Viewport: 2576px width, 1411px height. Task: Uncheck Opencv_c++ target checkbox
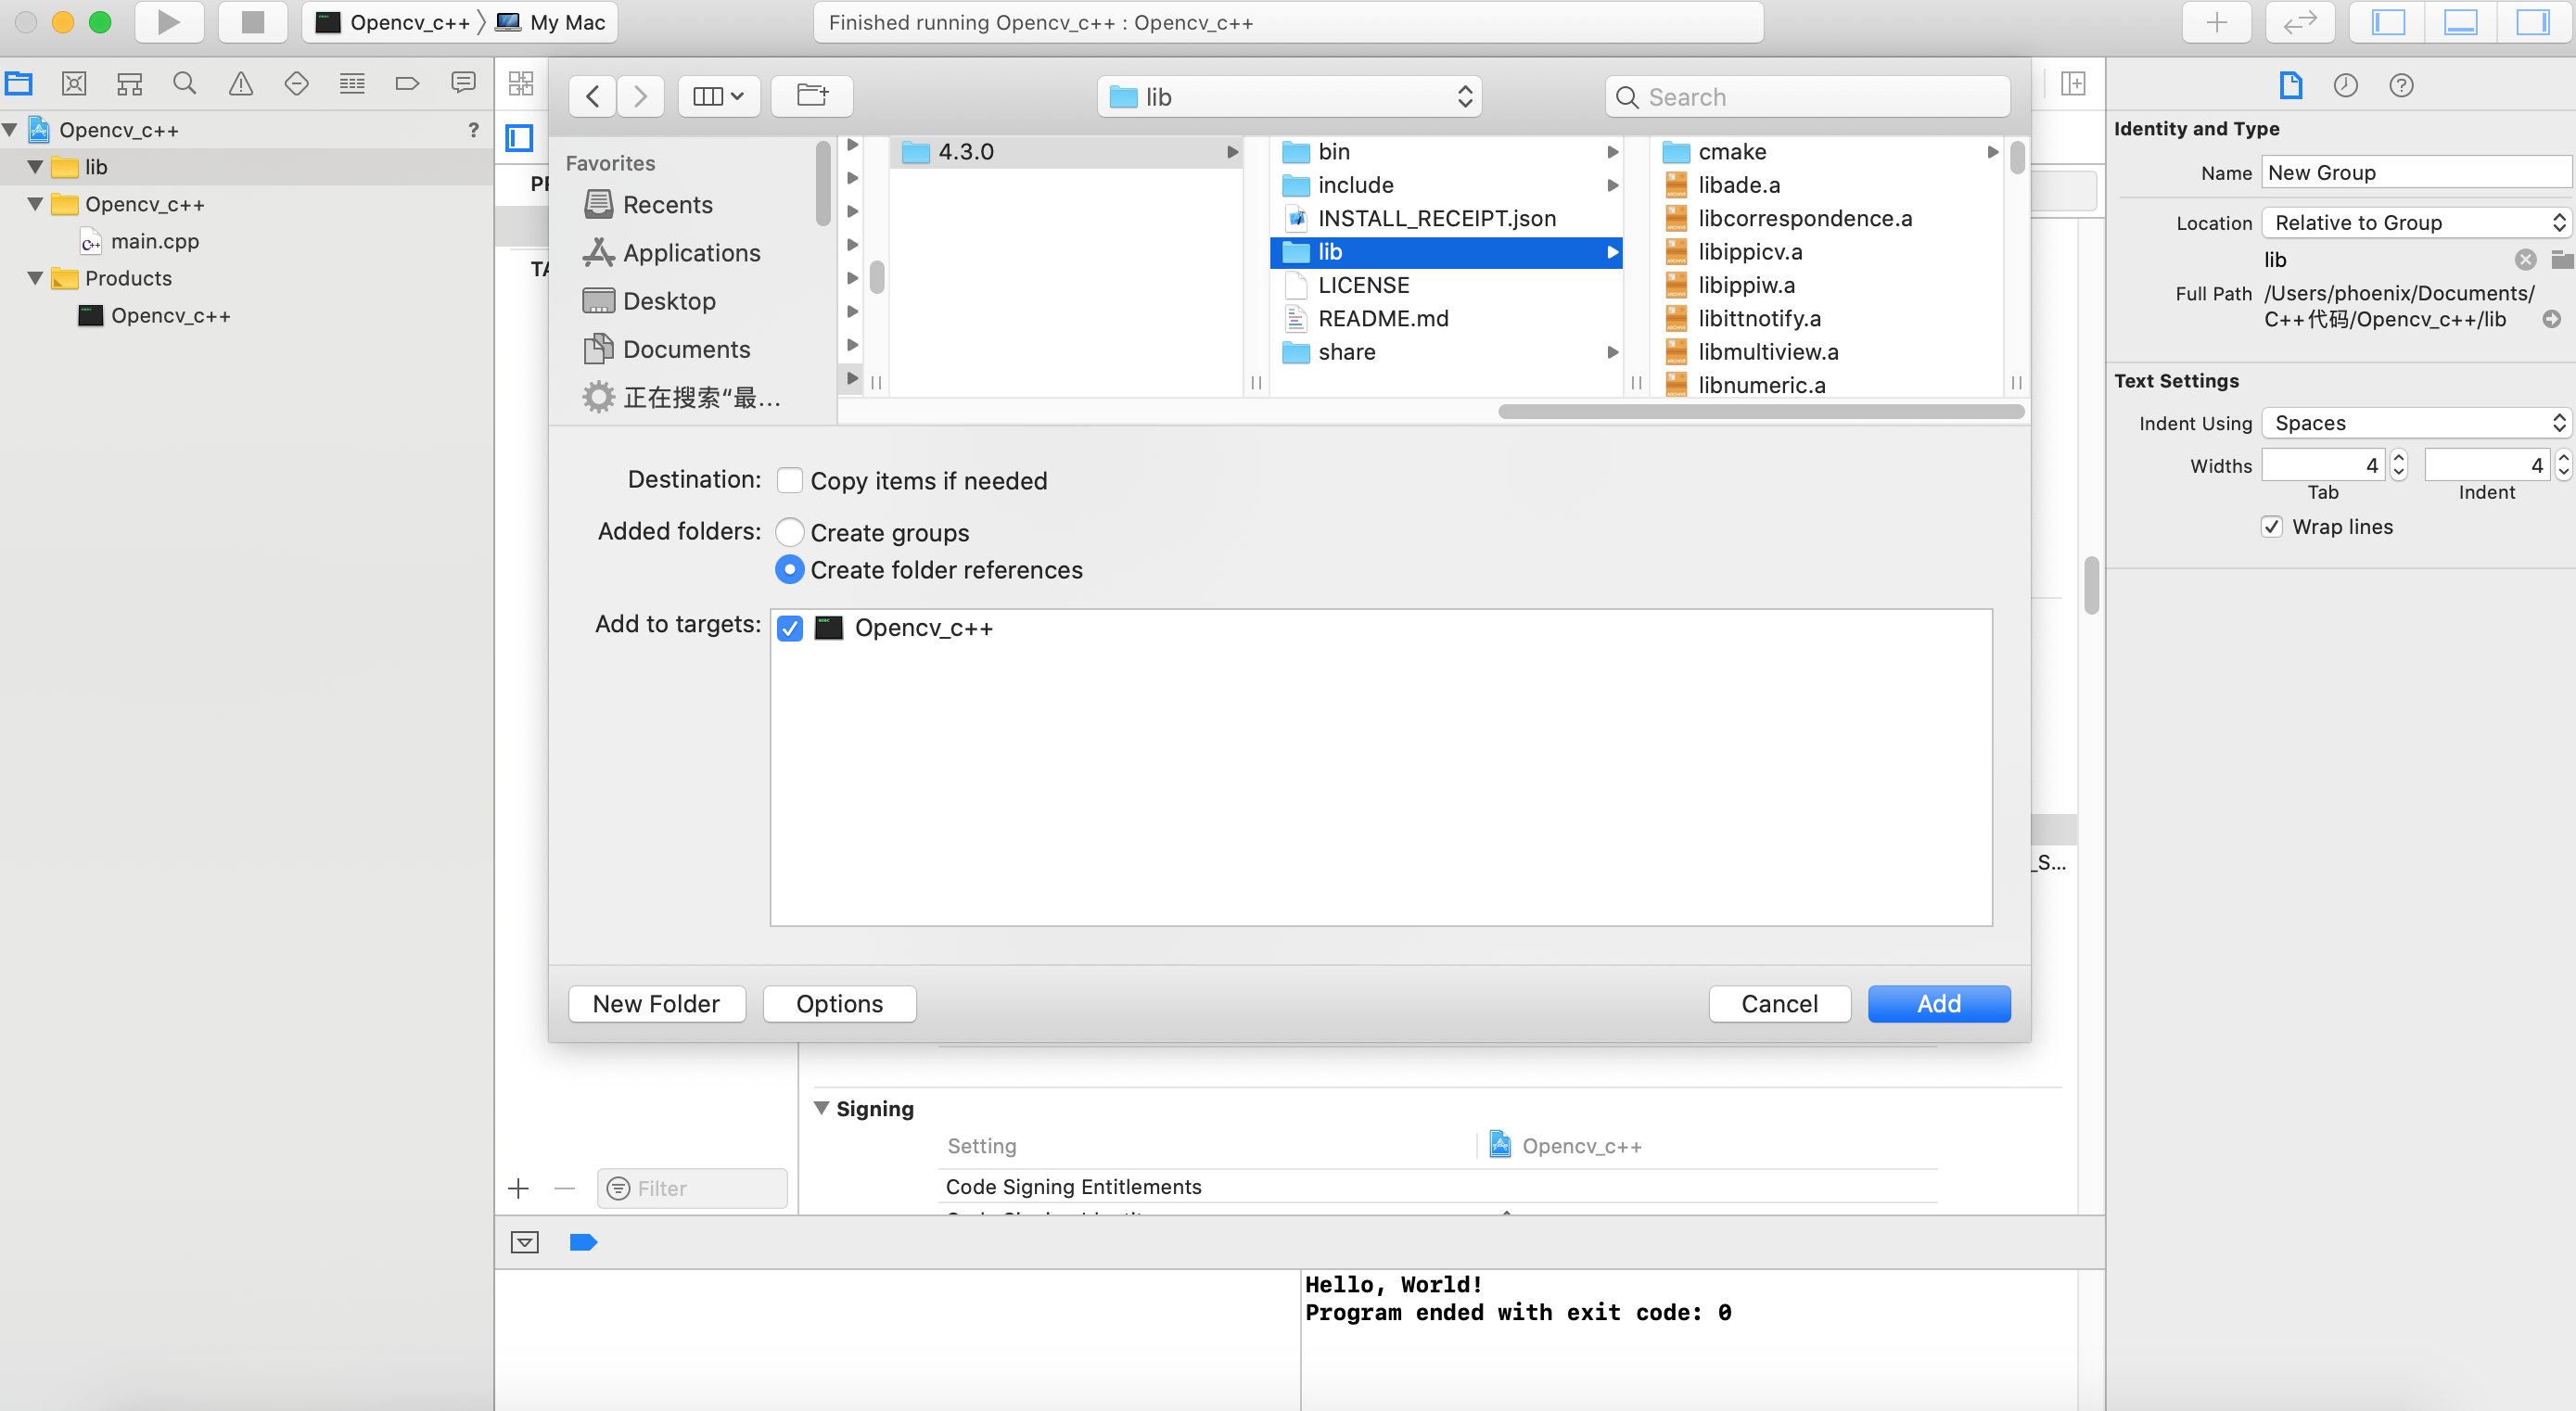pyautogui.click(x=790, y=628)
